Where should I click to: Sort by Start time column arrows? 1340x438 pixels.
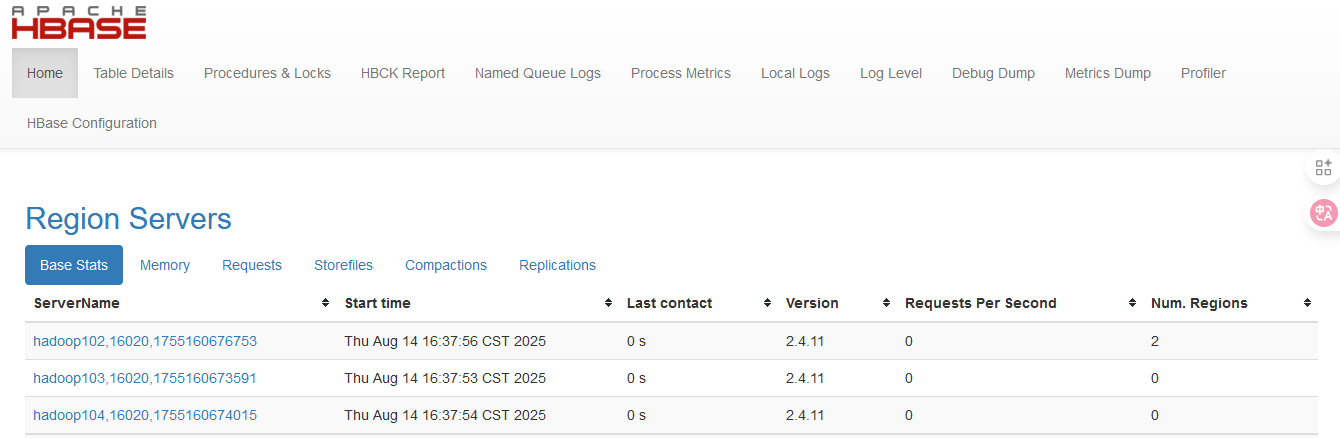point(608,303)
